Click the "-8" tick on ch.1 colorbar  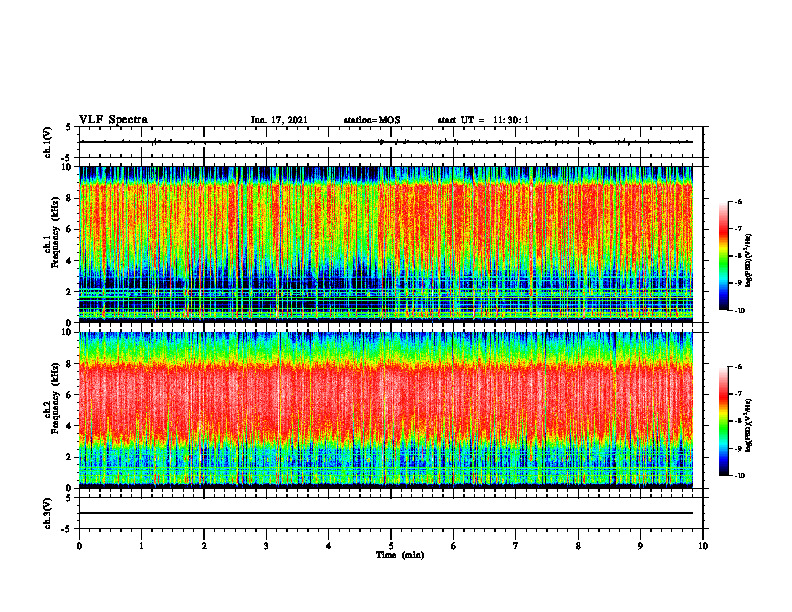(x=738, y=256)
